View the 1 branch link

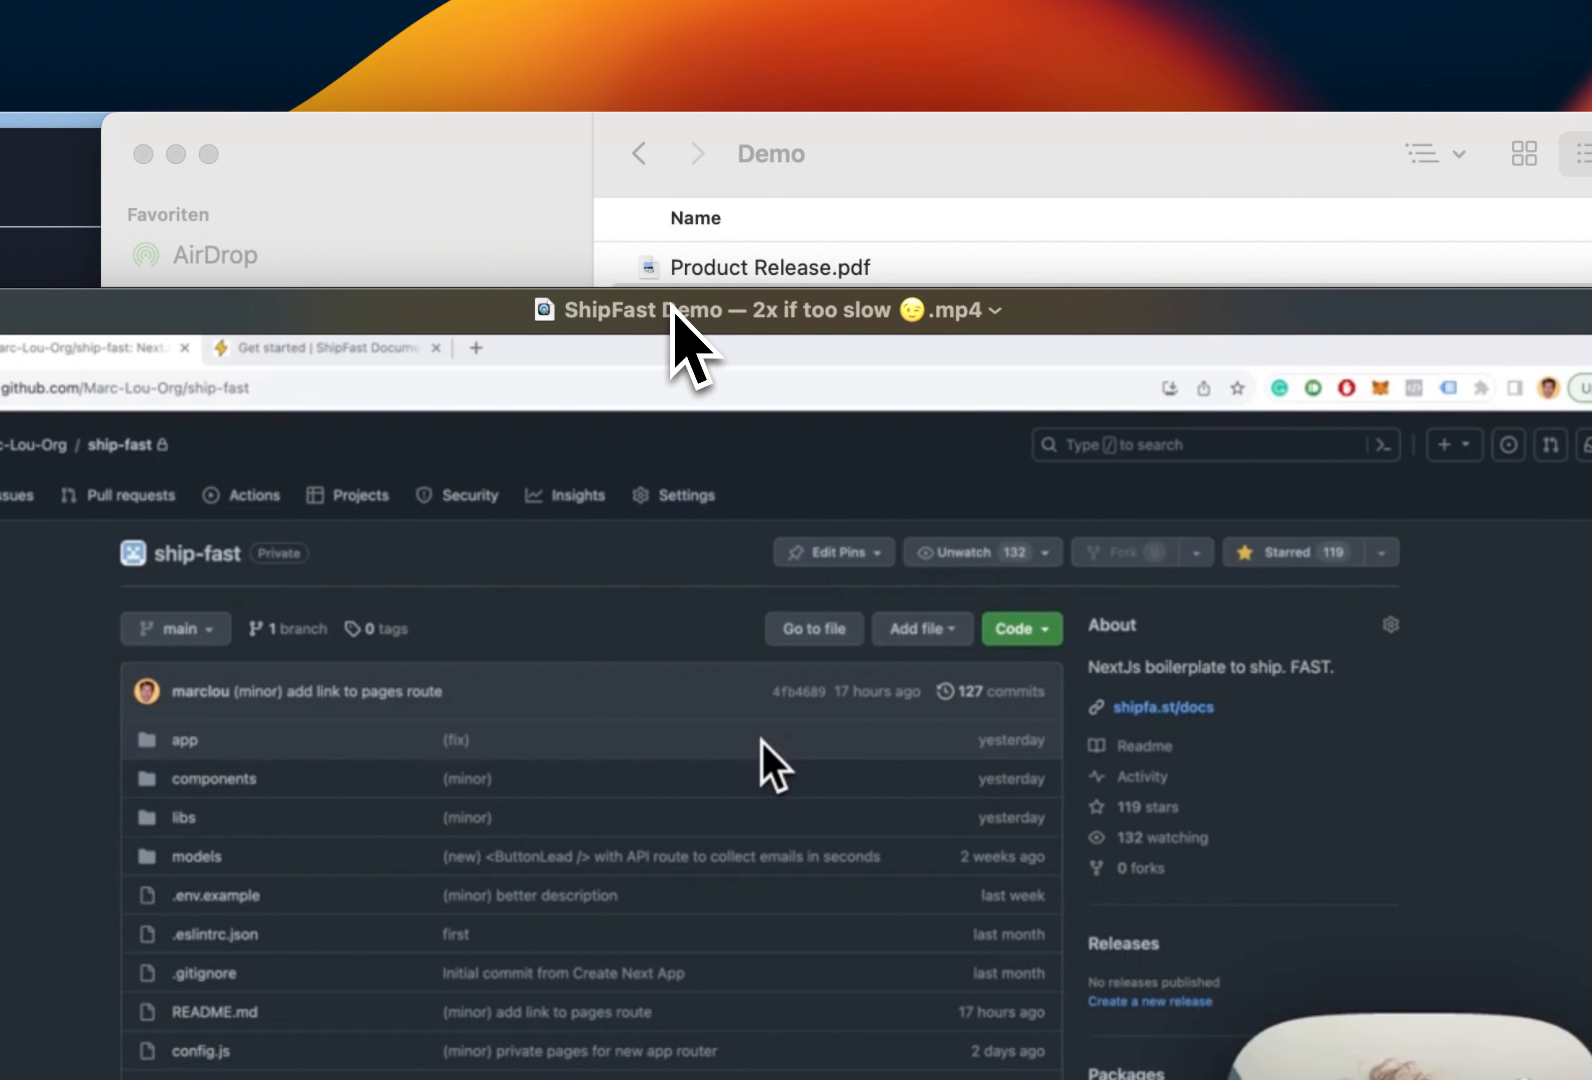[288, 629]
